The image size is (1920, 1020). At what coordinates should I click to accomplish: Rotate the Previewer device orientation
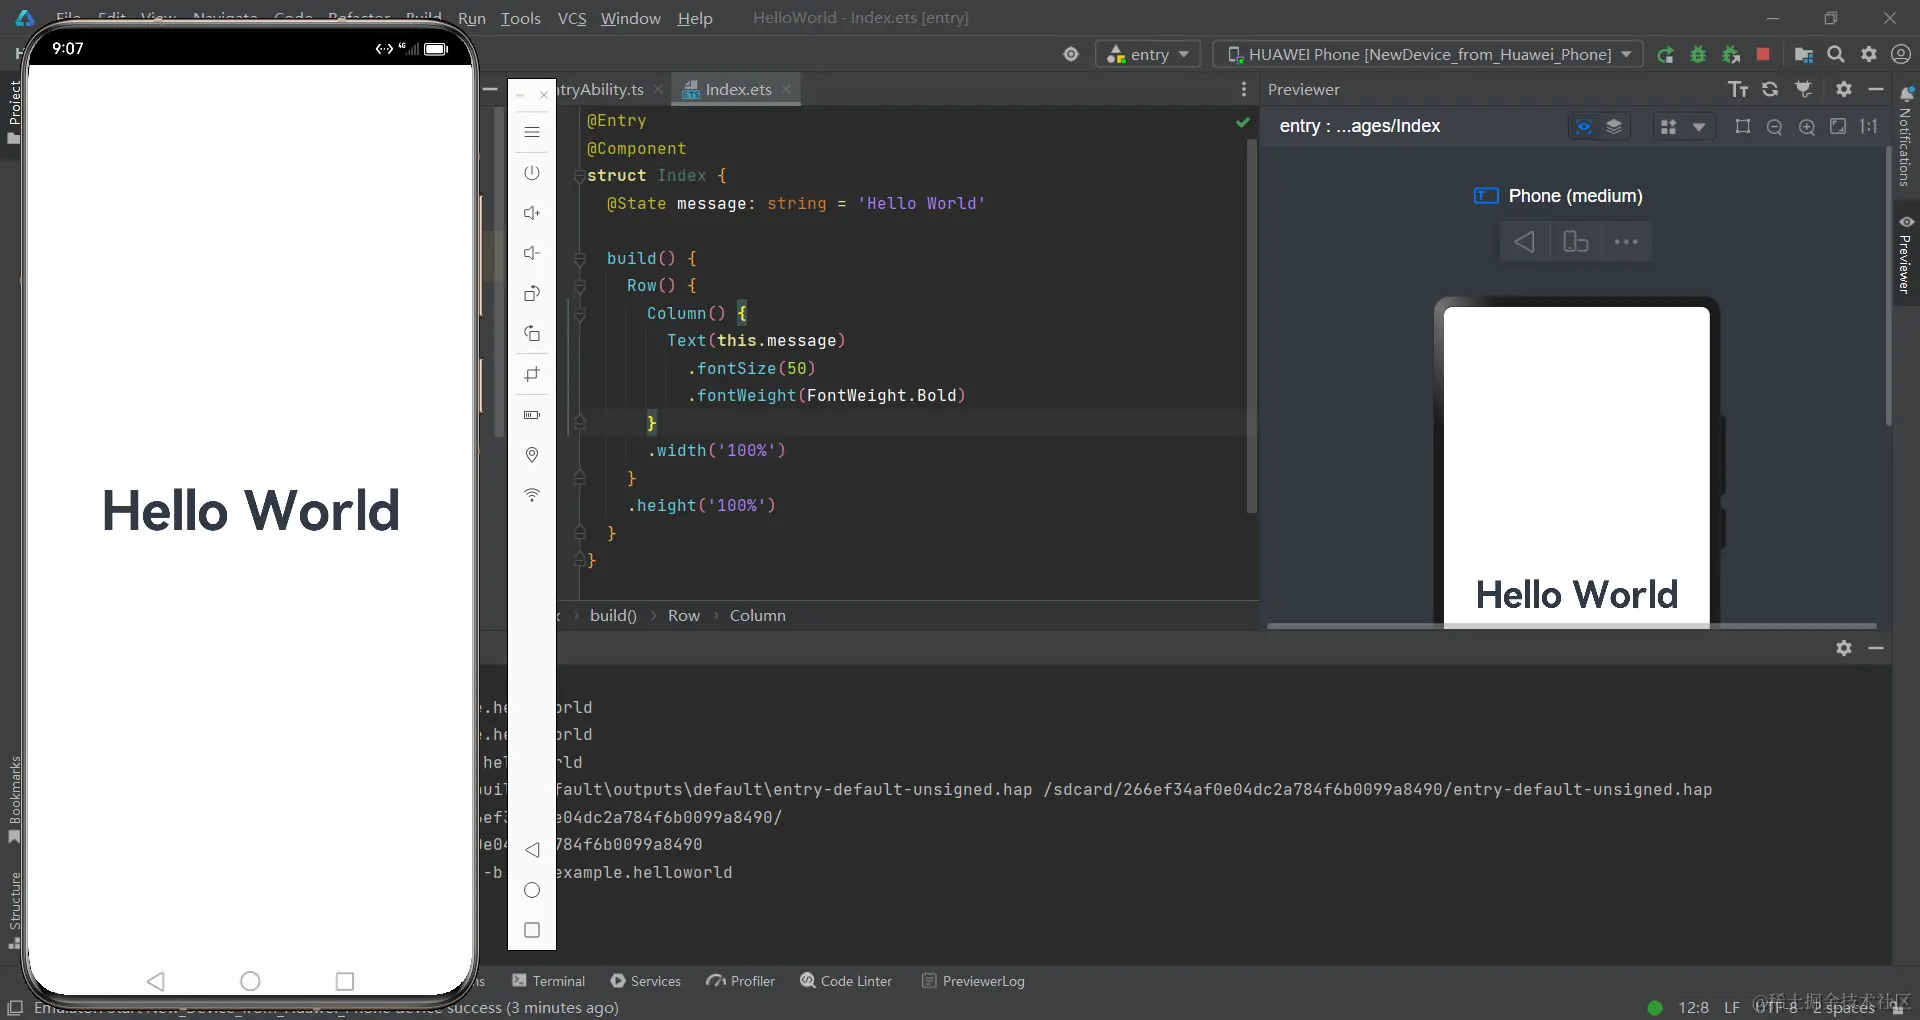pyautogui.click(x=1576, y=242)
